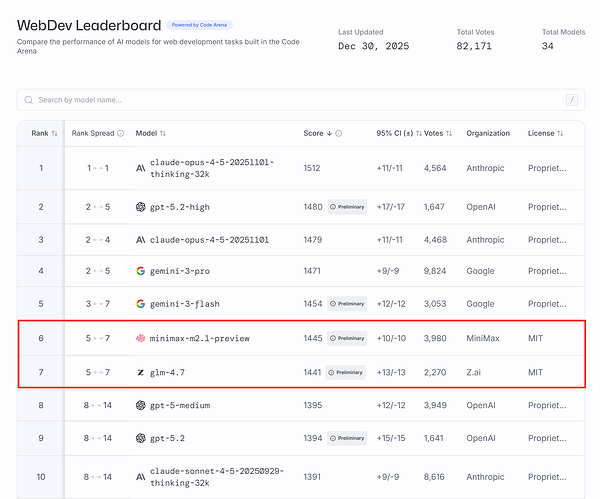Click the Preliminary badge on glm-4.7 row
Image resolution: width=600 pixels, height=499 pixels.
[346, 372]
